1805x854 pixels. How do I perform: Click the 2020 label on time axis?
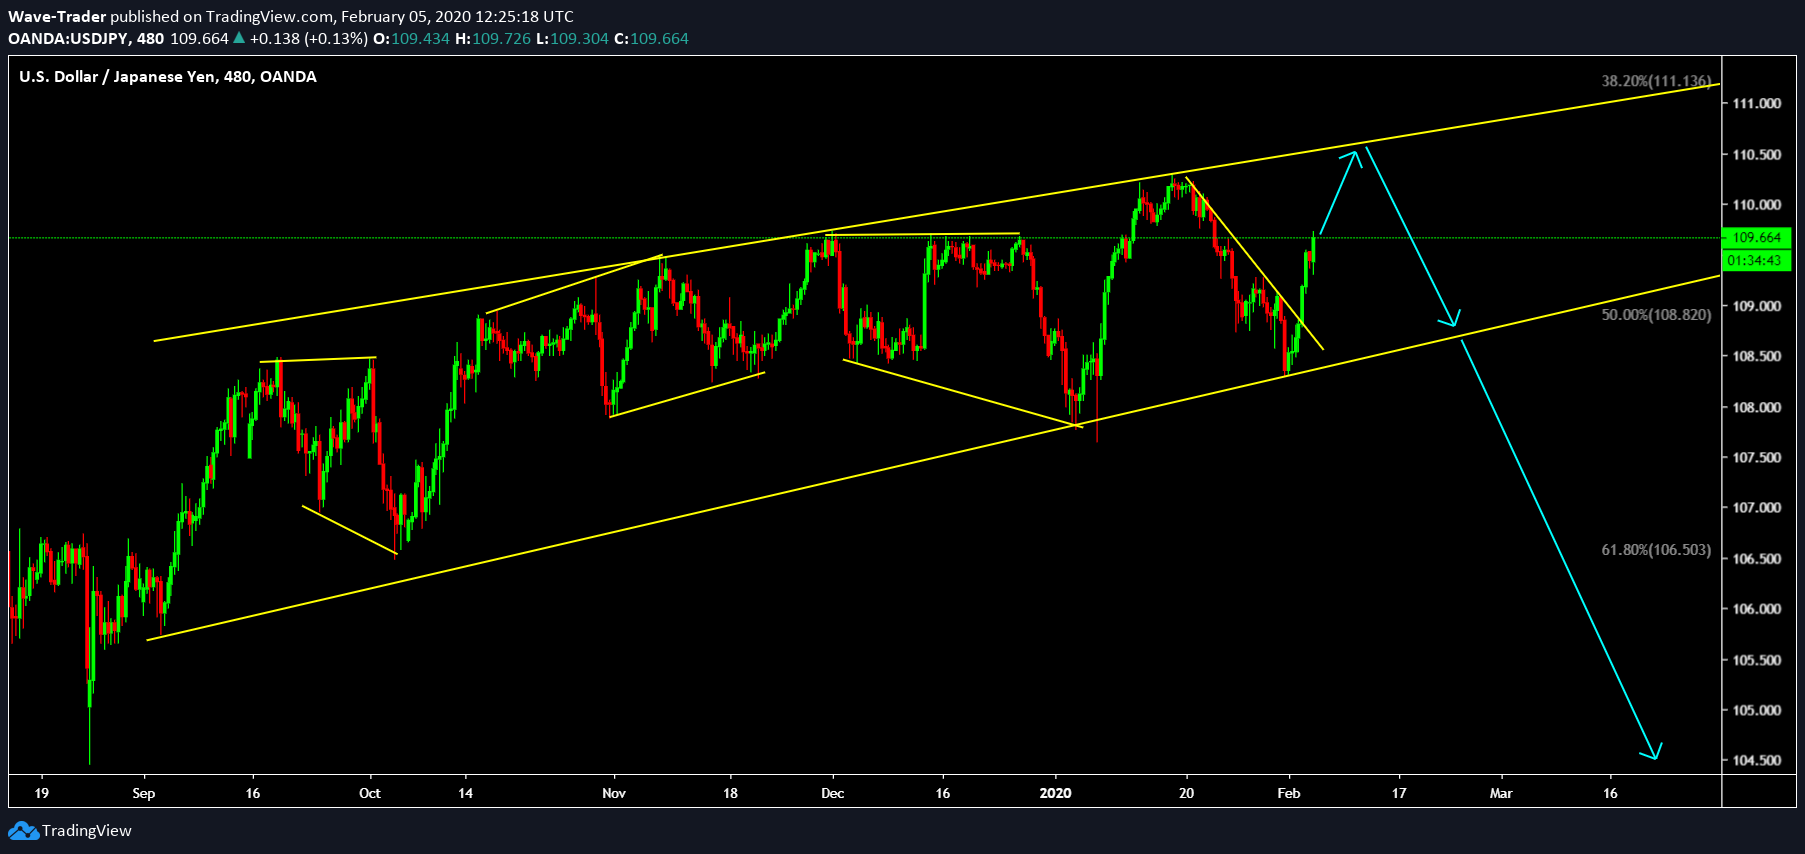1055,793
